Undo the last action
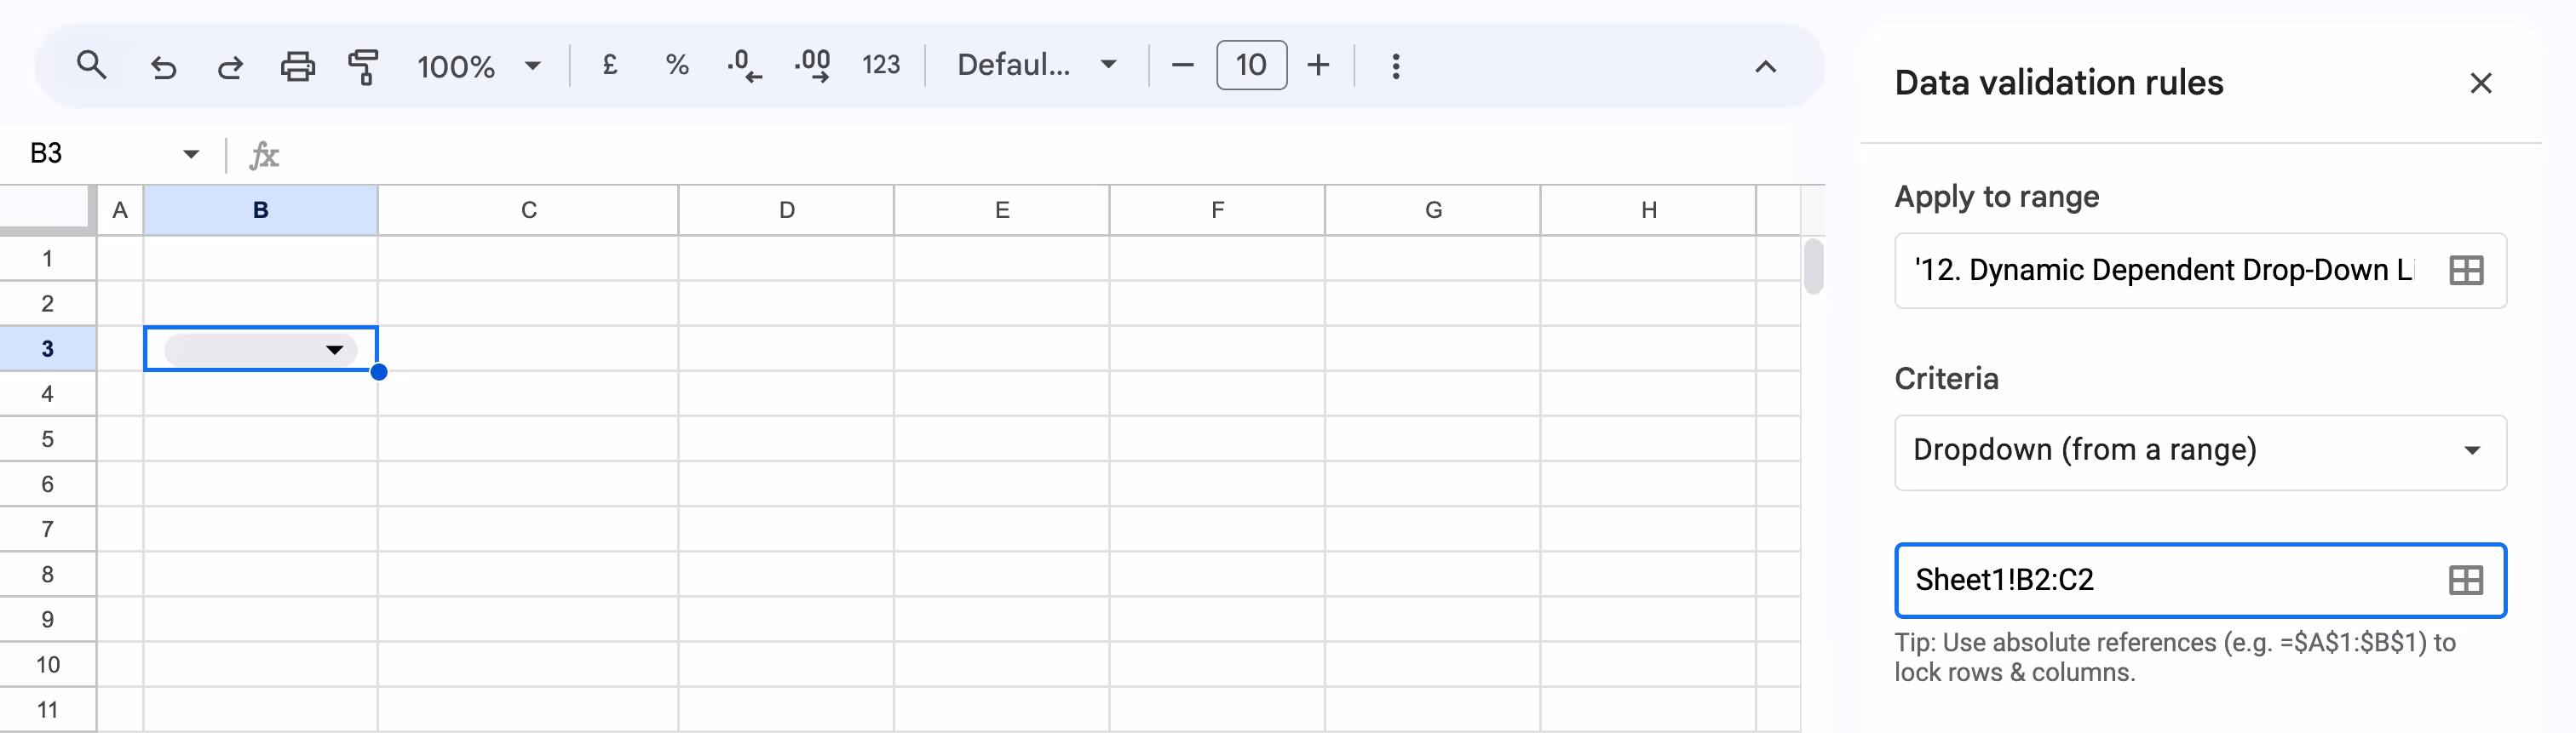Screen dimensions: 2576x733 [164, 66]
